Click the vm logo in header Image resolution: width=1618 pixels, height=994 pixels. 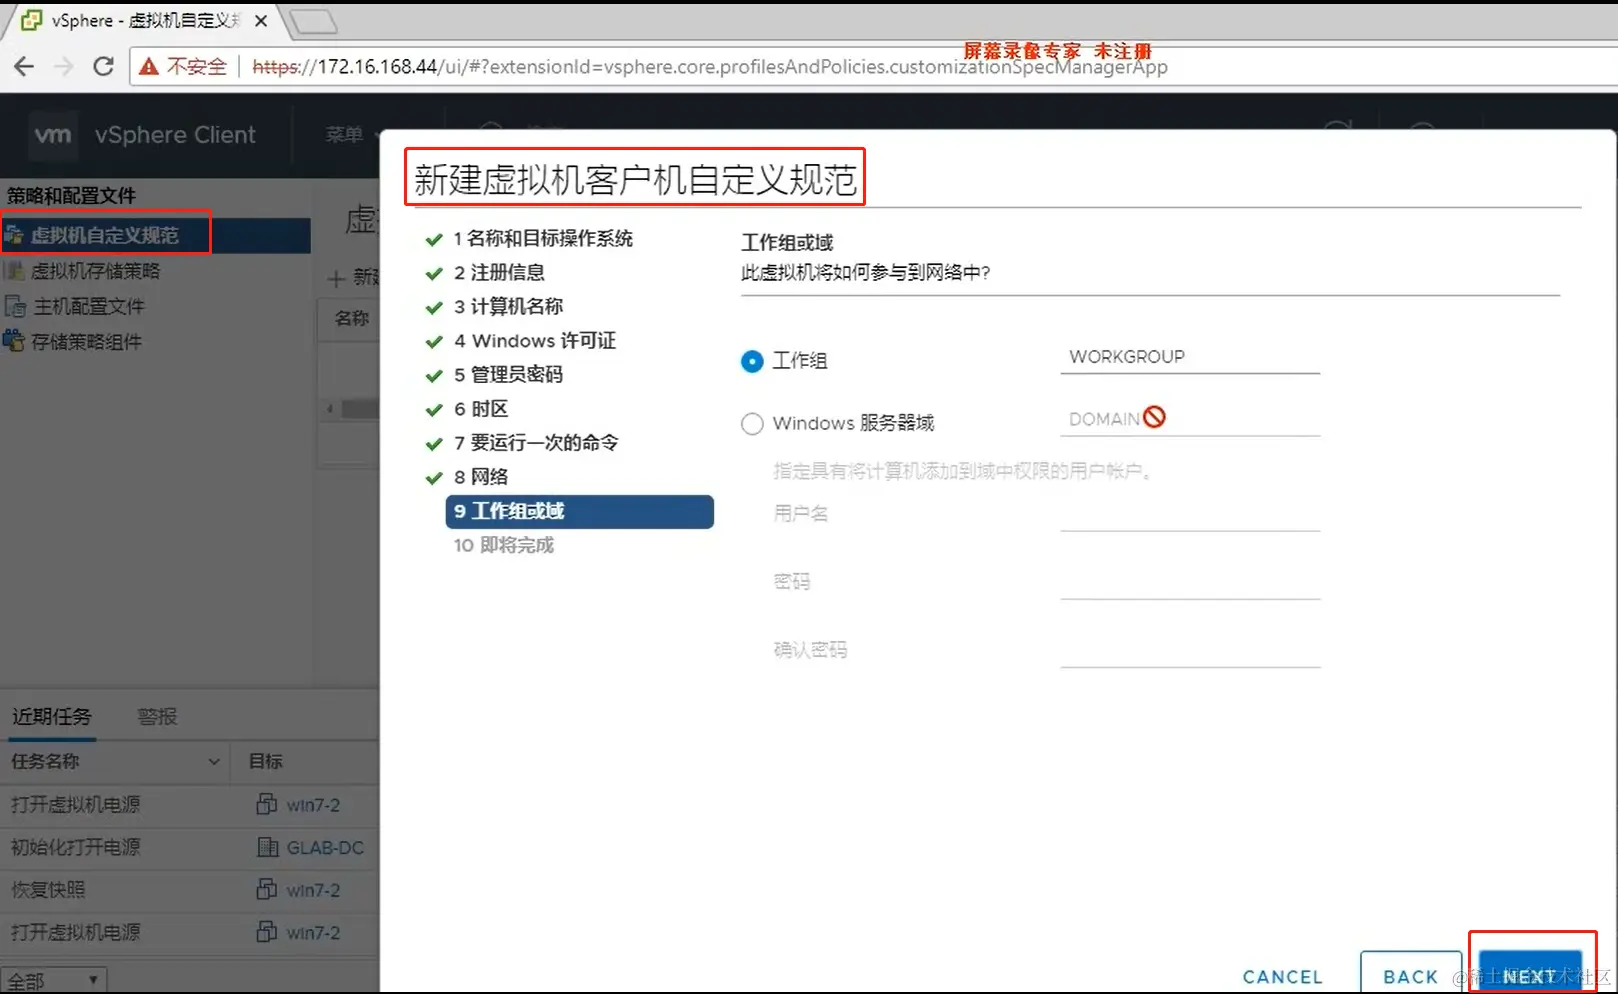click(53, 135)
